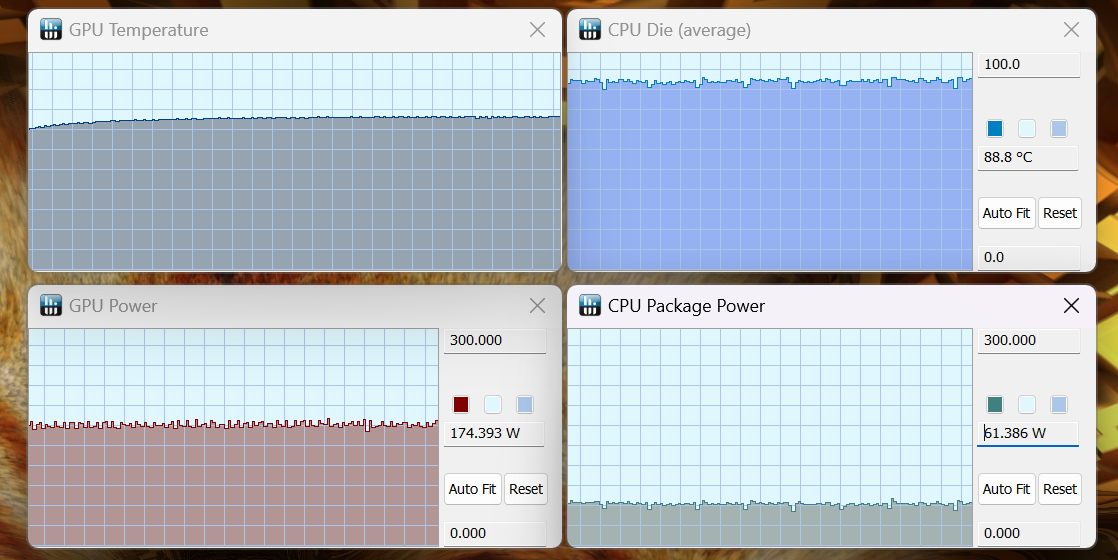The height and width of the screenshot is (560, 1118).
Task: Hit Reset for CPU Package Power
Action: (1060, 489)
